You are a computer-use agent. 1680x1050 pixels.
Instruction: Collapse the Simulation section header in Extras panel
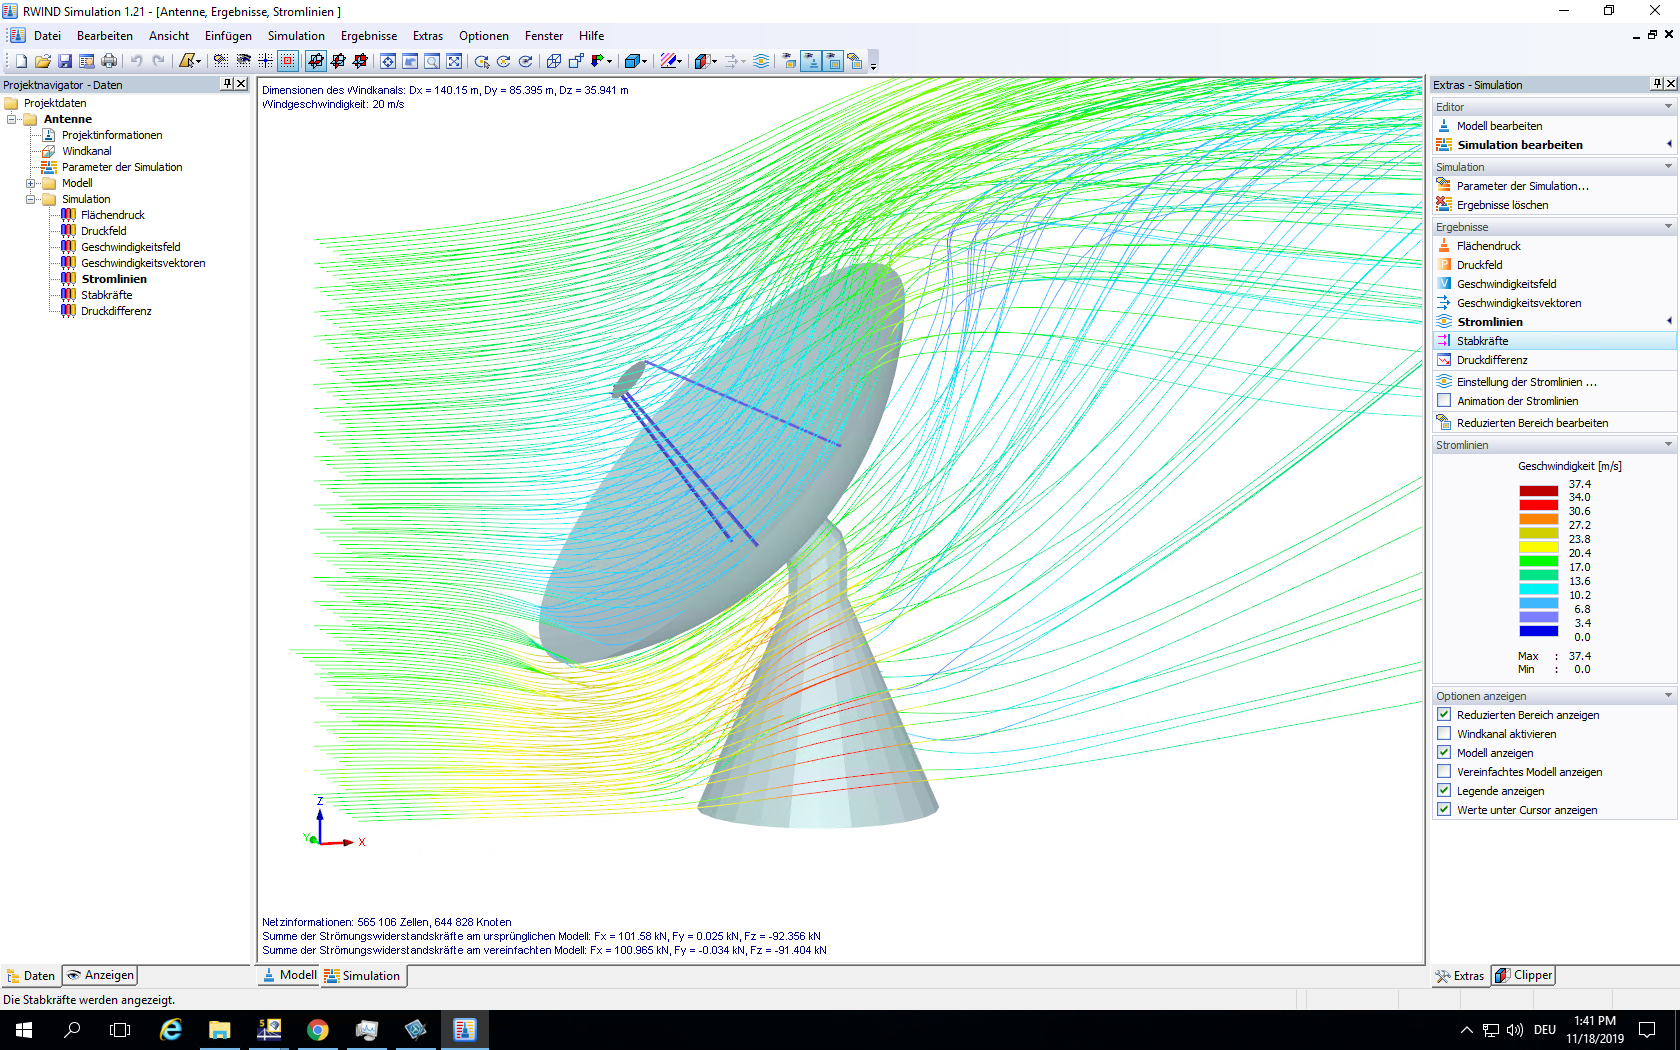[1668, 167]
